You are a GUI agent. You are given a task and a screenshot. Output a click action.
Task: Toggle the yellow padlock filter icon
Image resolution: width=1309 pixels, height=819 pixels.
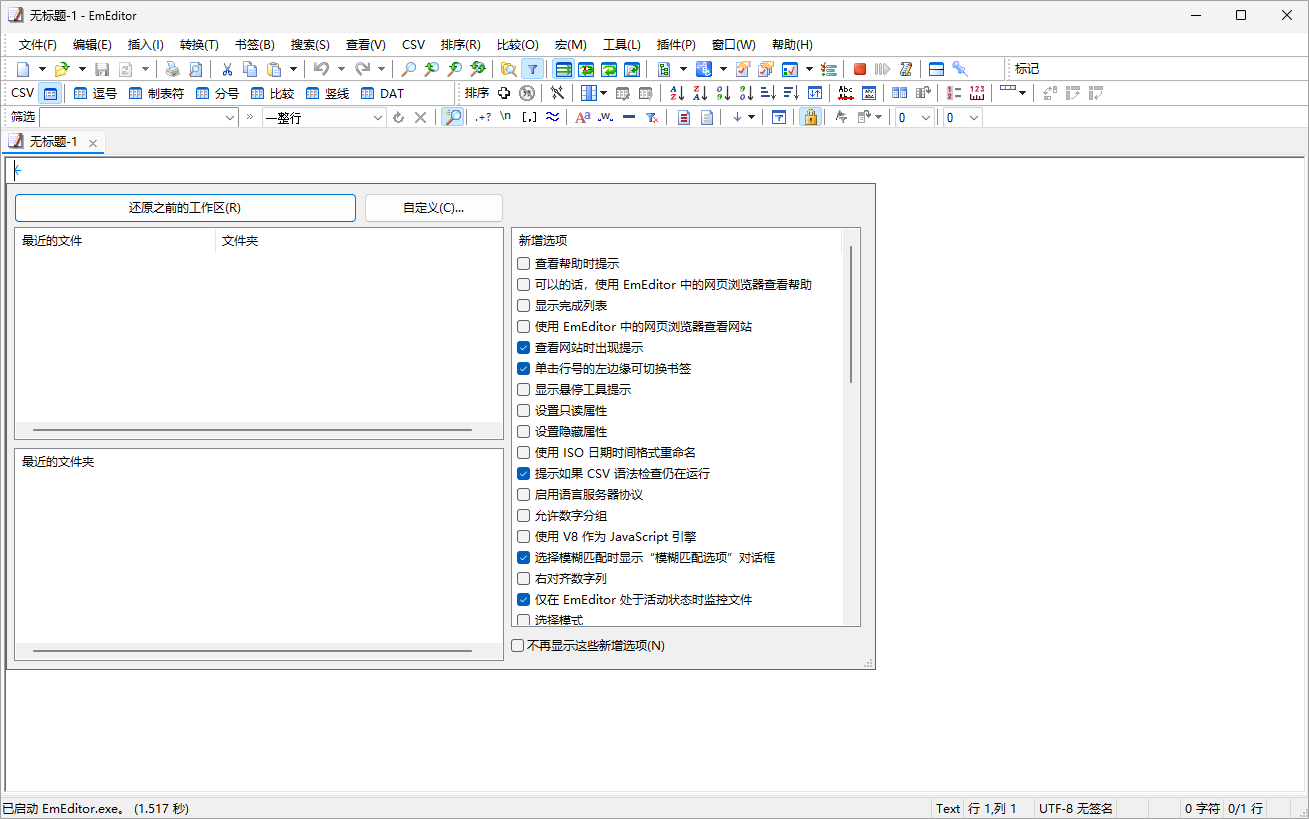point(810,117)
